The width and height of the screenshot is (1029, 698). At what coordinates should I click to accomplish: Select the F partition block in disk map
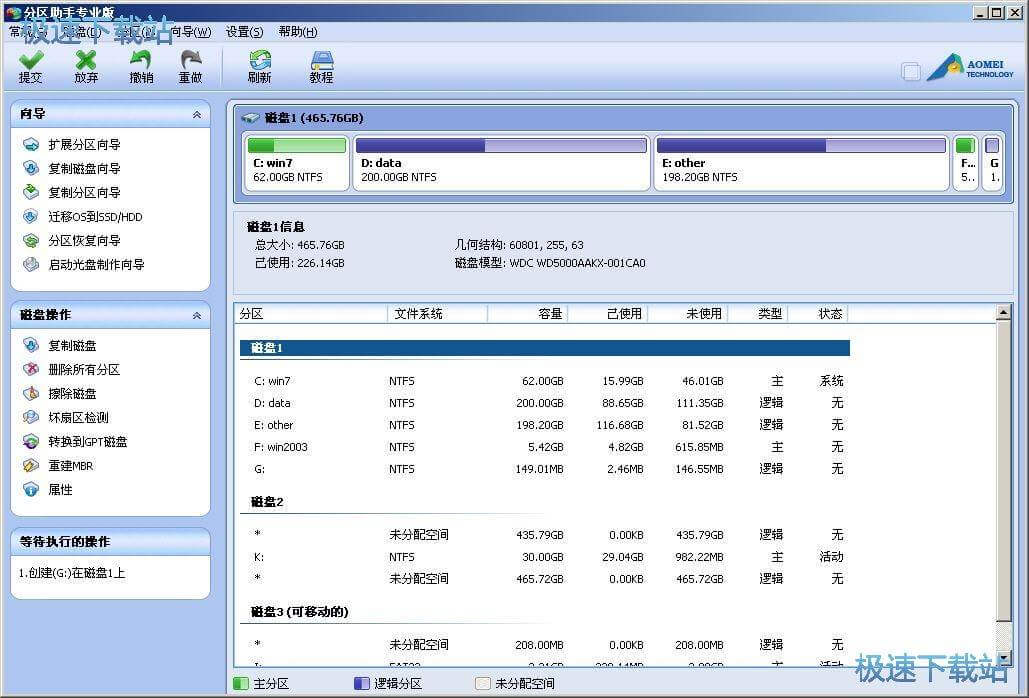click(965, 163)
